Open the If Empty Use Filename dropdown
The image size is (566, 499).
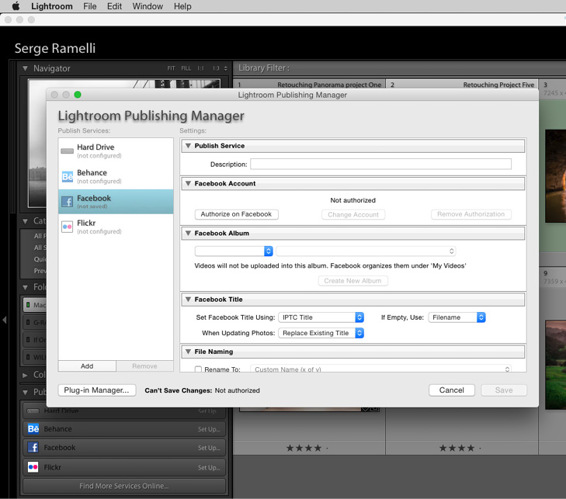tap(457, 317)
